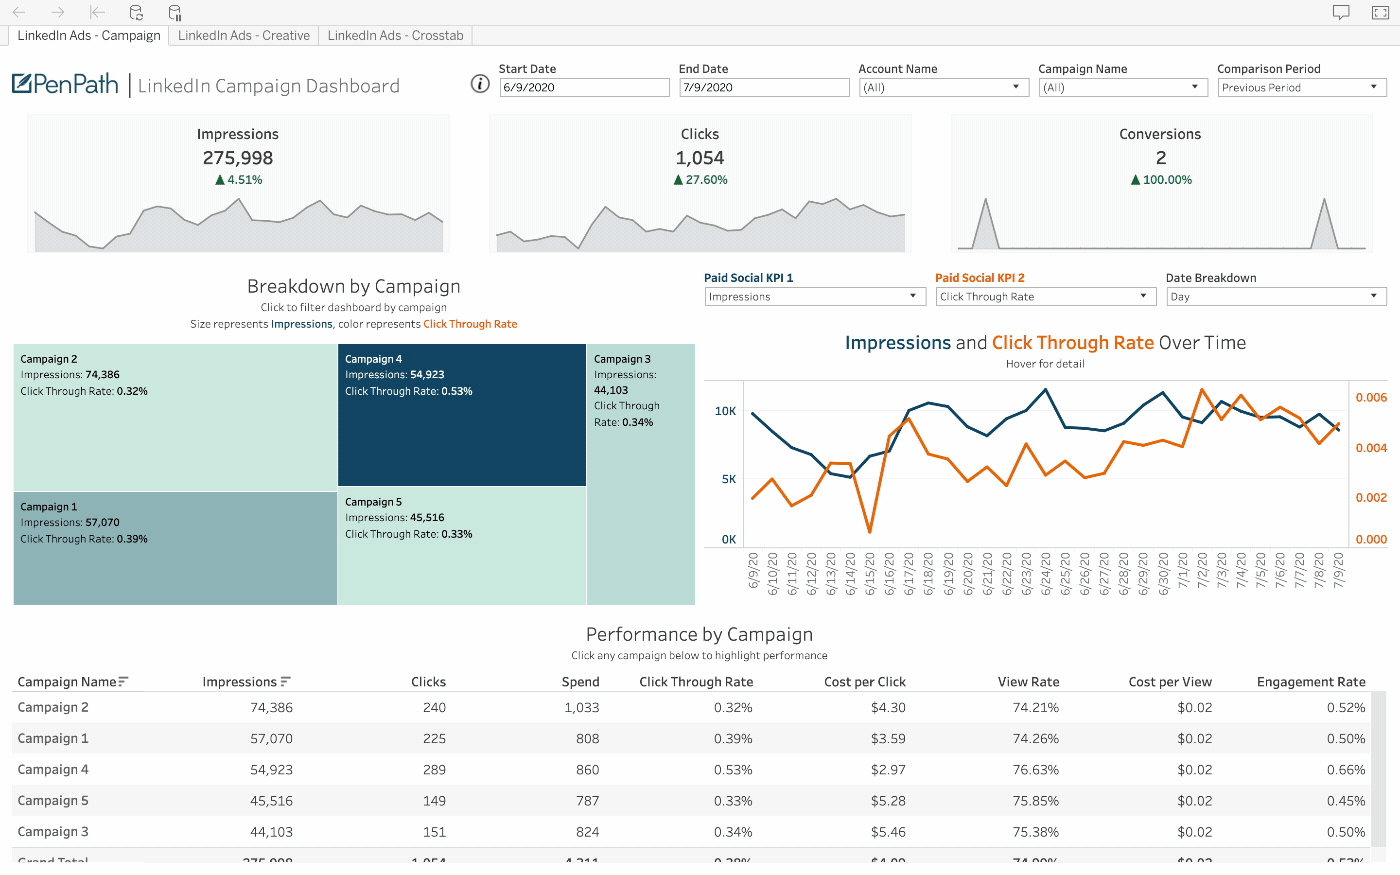Select the Campaign 3 treemap tile
Screen dimensions: 1400x875
(x=641, y=474)
